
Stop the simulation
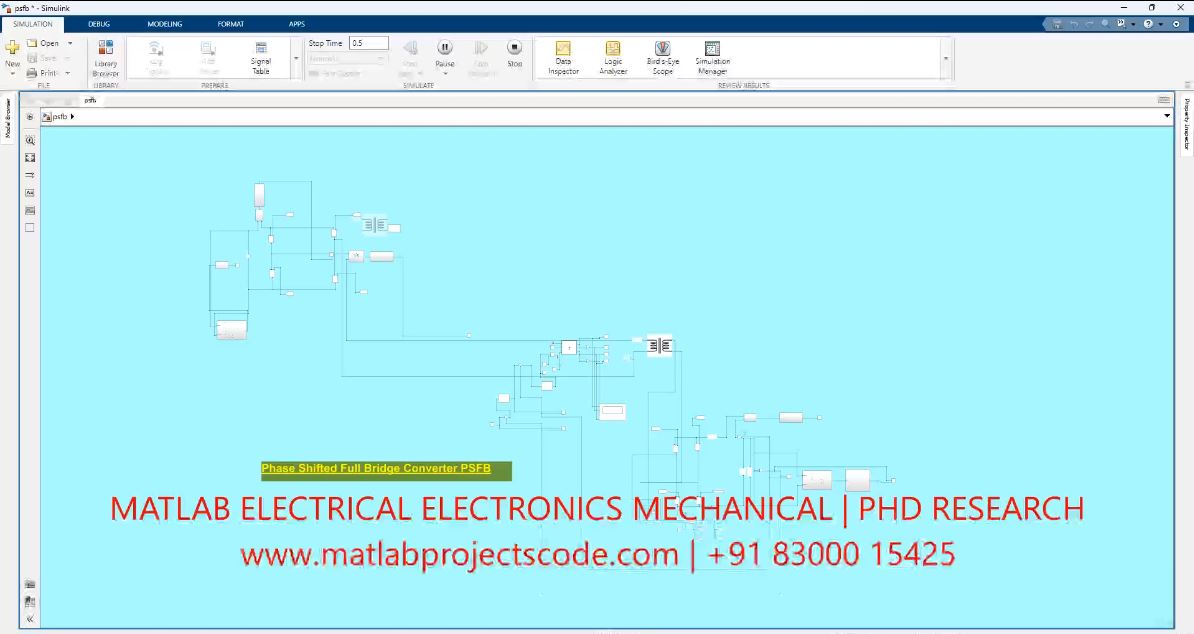[x=515, y=53]
